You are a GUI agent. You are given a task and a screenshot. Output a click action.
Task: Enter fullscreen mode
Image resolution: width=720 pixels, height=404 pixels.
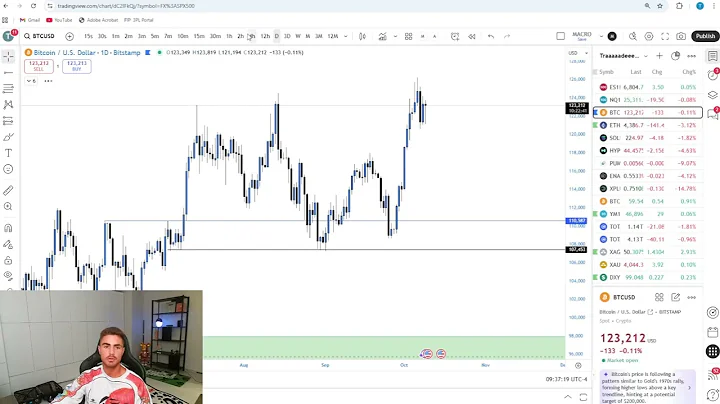[665, 36]
